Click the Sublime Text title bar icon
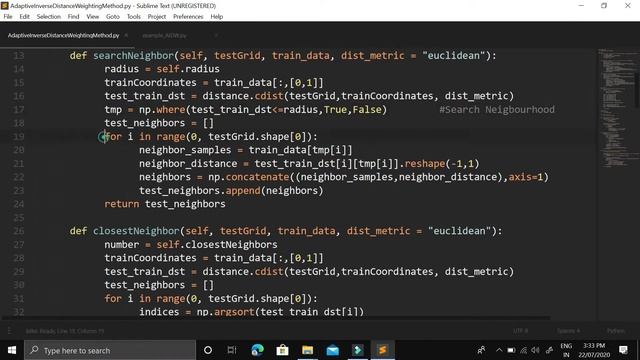The image size is (640, 360). click(x=5, y=6)
